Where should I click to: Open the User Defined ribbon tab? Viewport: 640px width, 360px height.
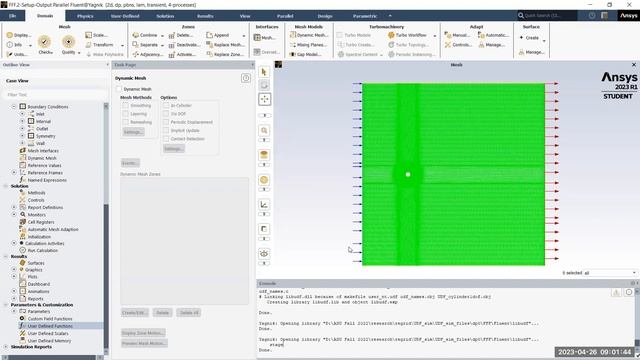click(125, 16)
